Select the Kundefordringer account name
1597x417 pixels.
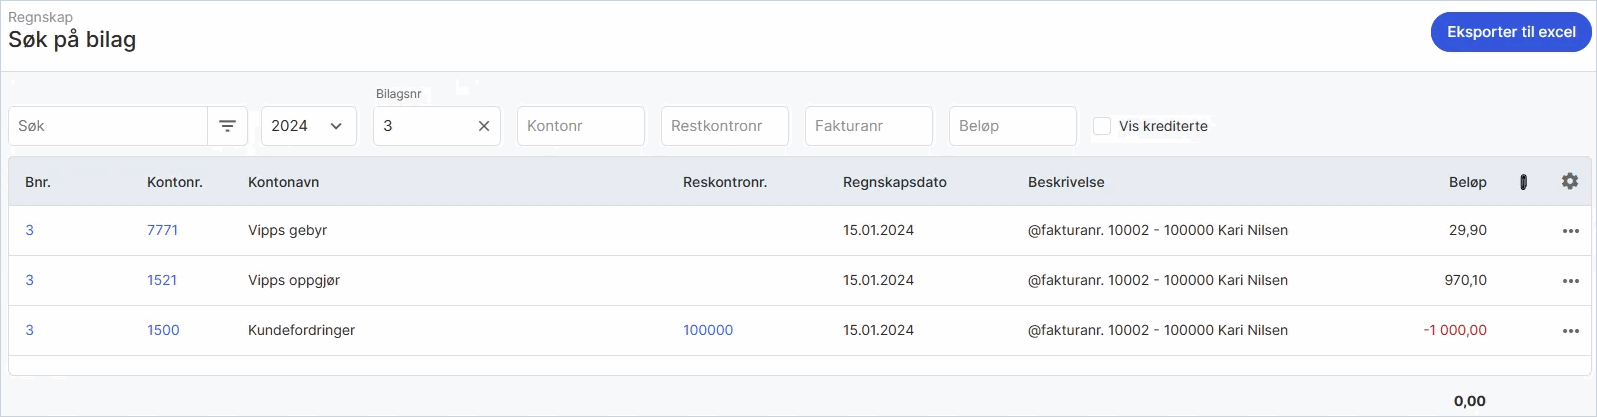click(x=302, y=330)
